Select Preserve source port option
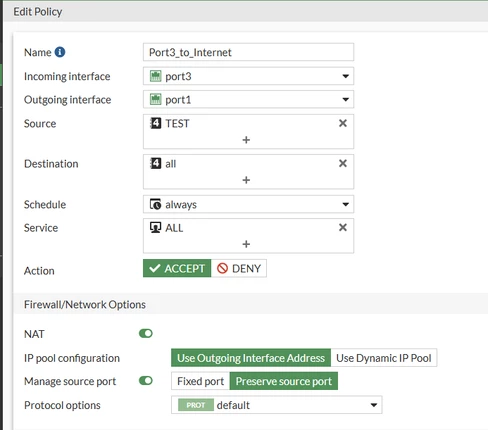The height and width of the screenshot is (430, 488). [284, 381]
